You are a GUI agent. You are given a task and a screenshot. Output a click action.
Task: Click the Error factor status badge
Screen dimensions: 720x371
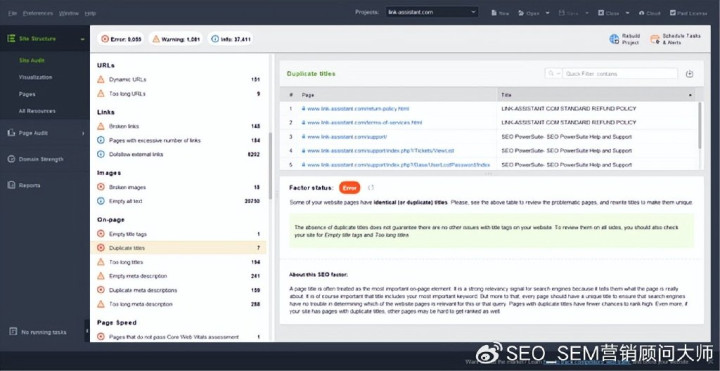point(349,187)
